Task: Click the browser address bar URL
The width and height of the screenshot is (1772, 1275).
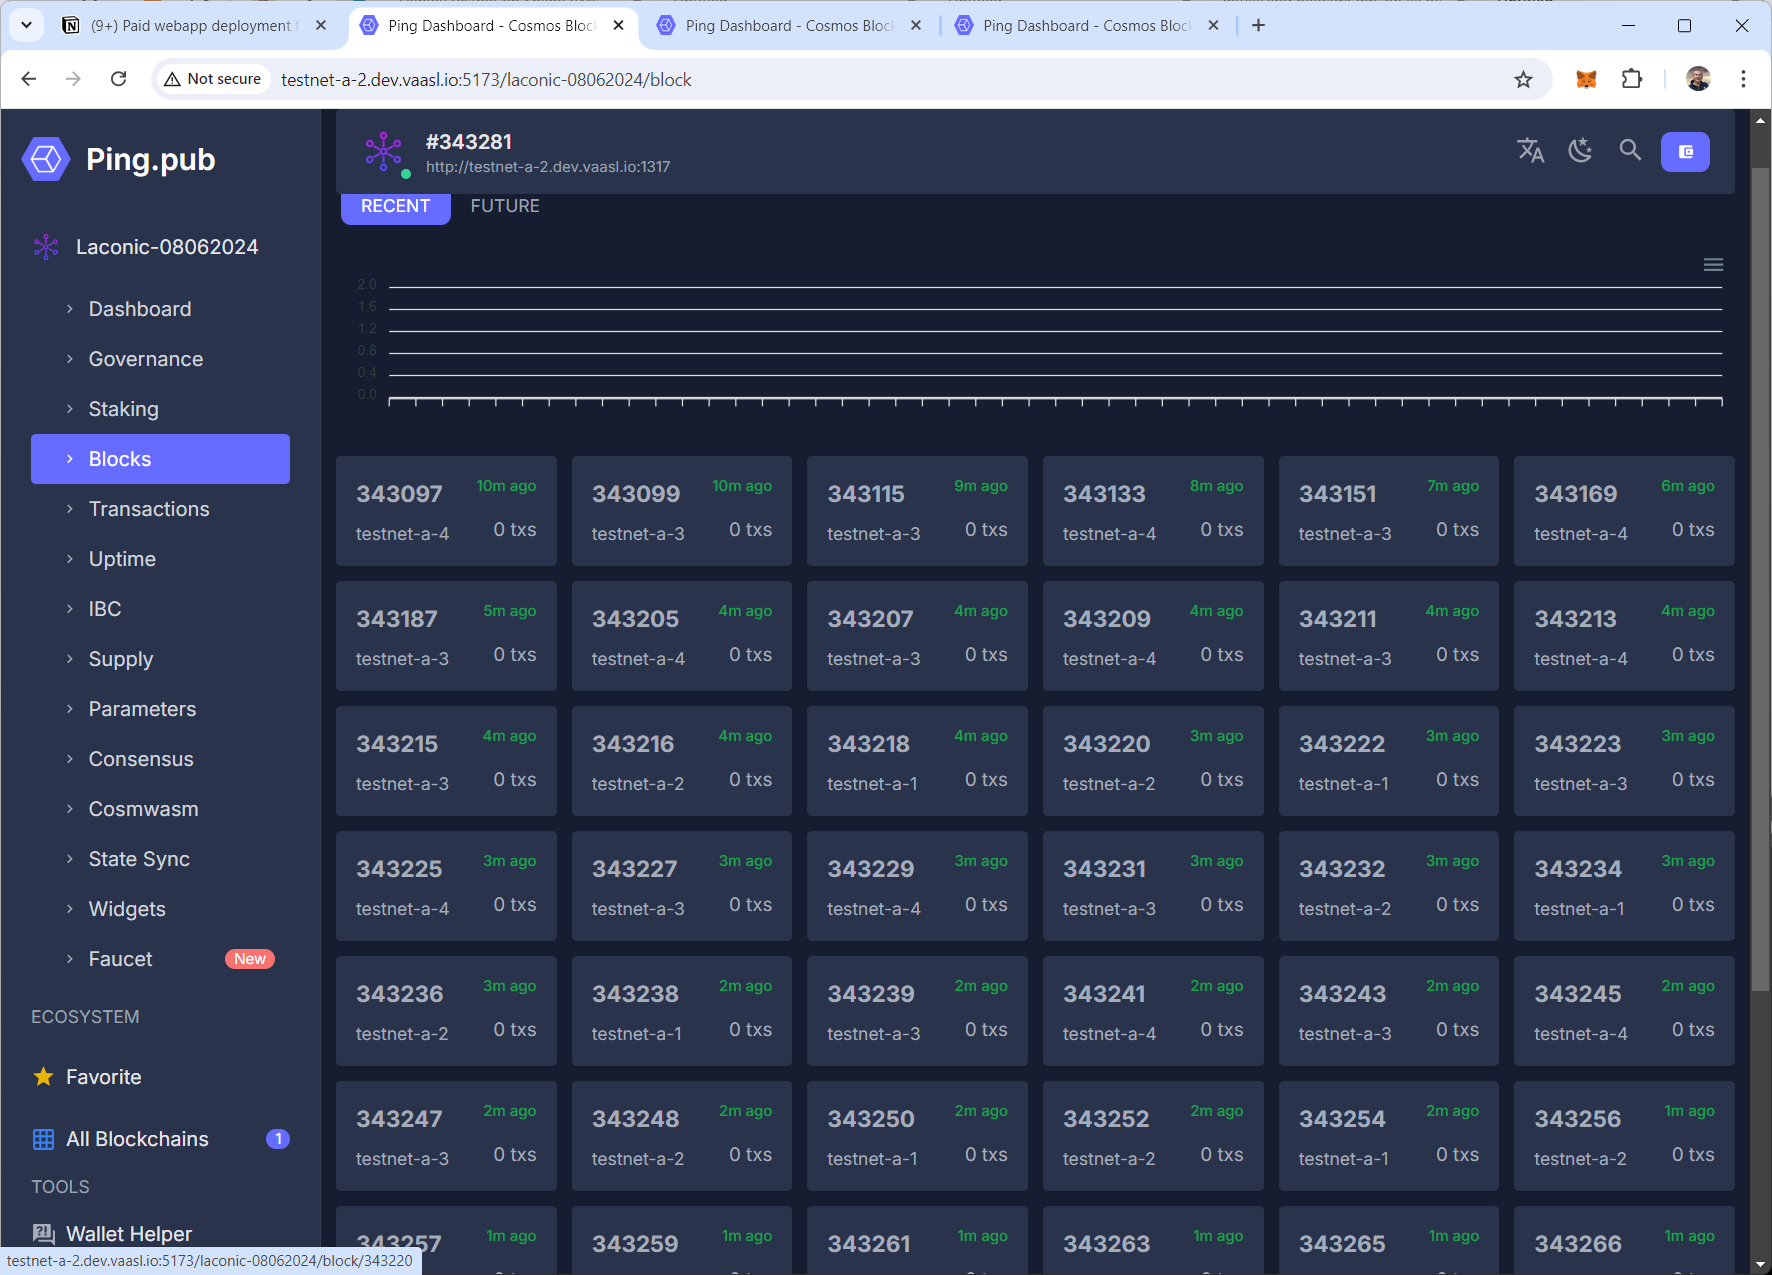Action: click(x=486, y=79)
